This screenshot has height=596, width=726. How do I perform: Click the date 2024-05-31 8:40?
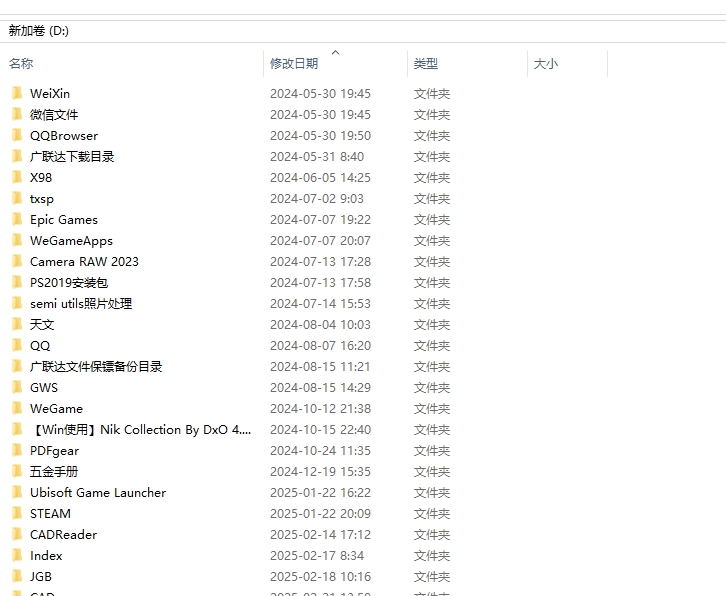[317, 157]
